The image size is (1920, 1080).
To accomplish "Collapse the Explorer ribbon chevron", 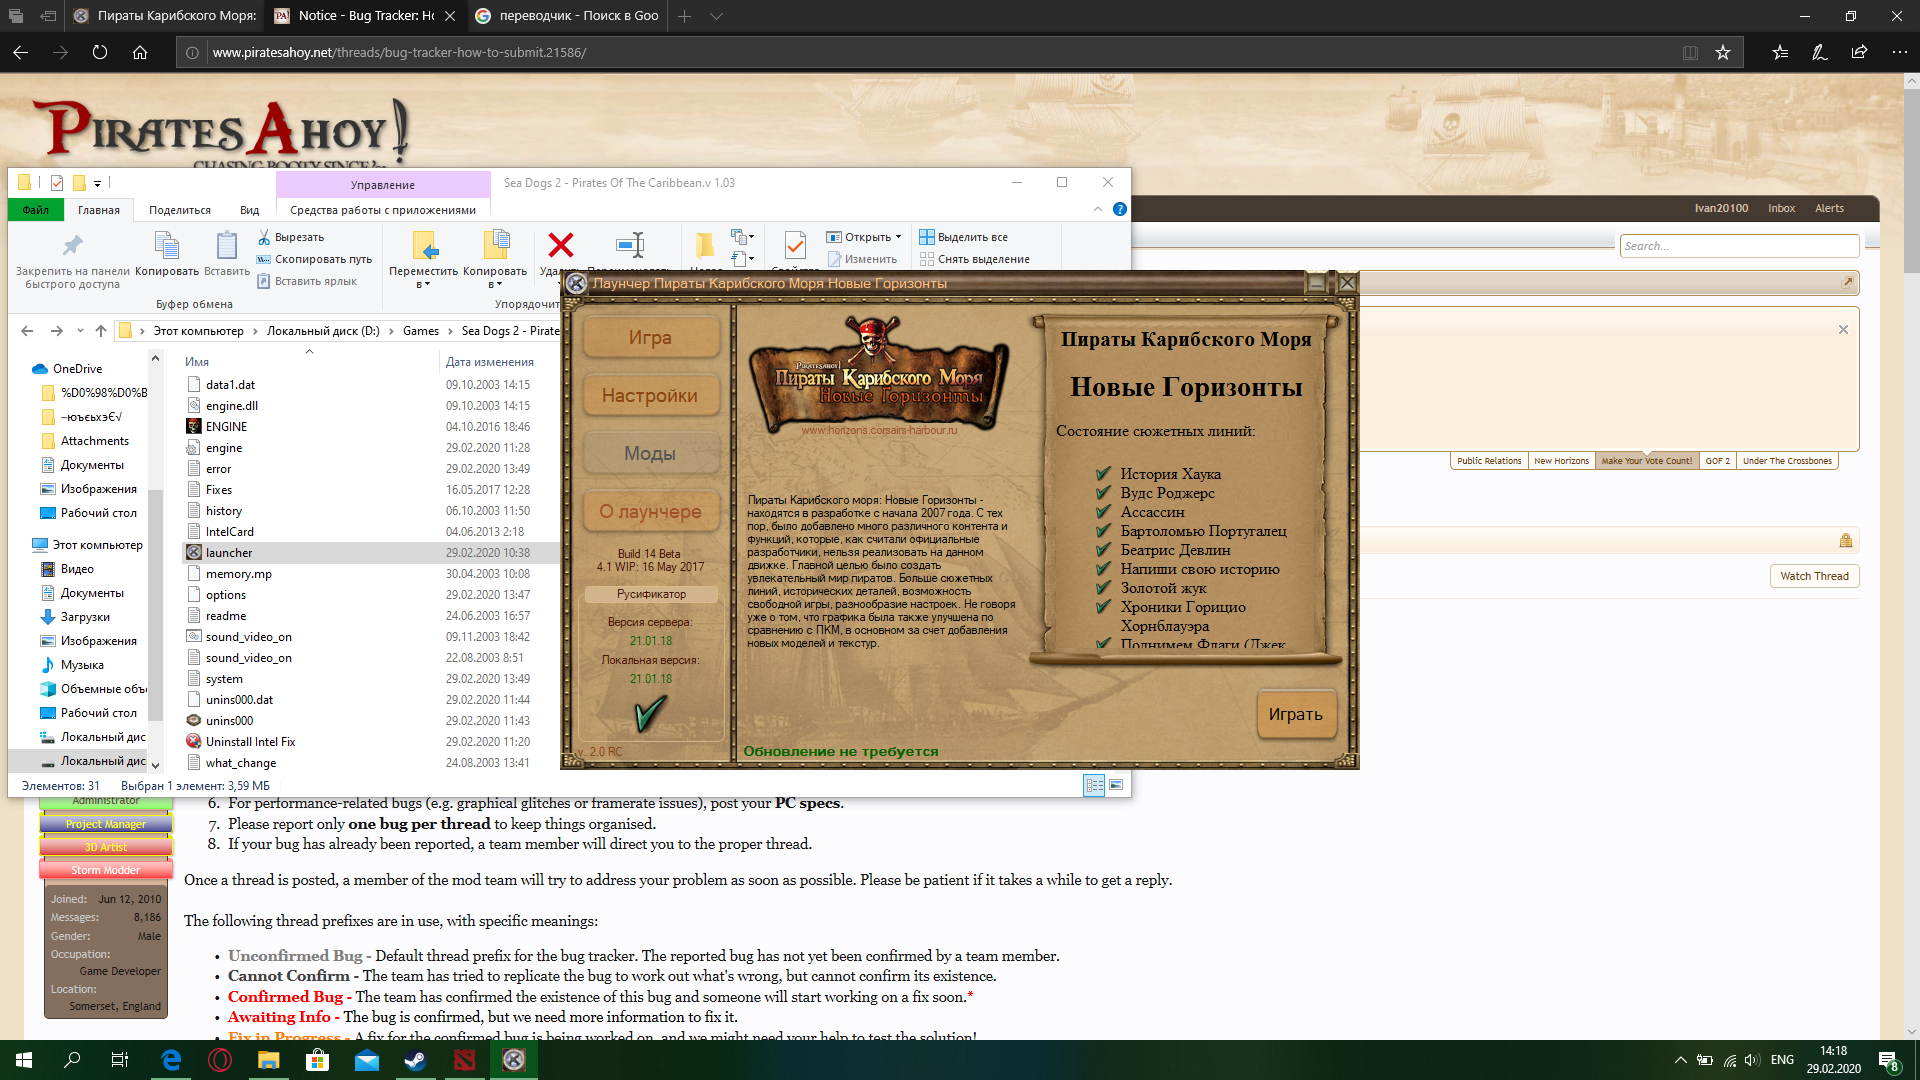I will point(1098,209).
